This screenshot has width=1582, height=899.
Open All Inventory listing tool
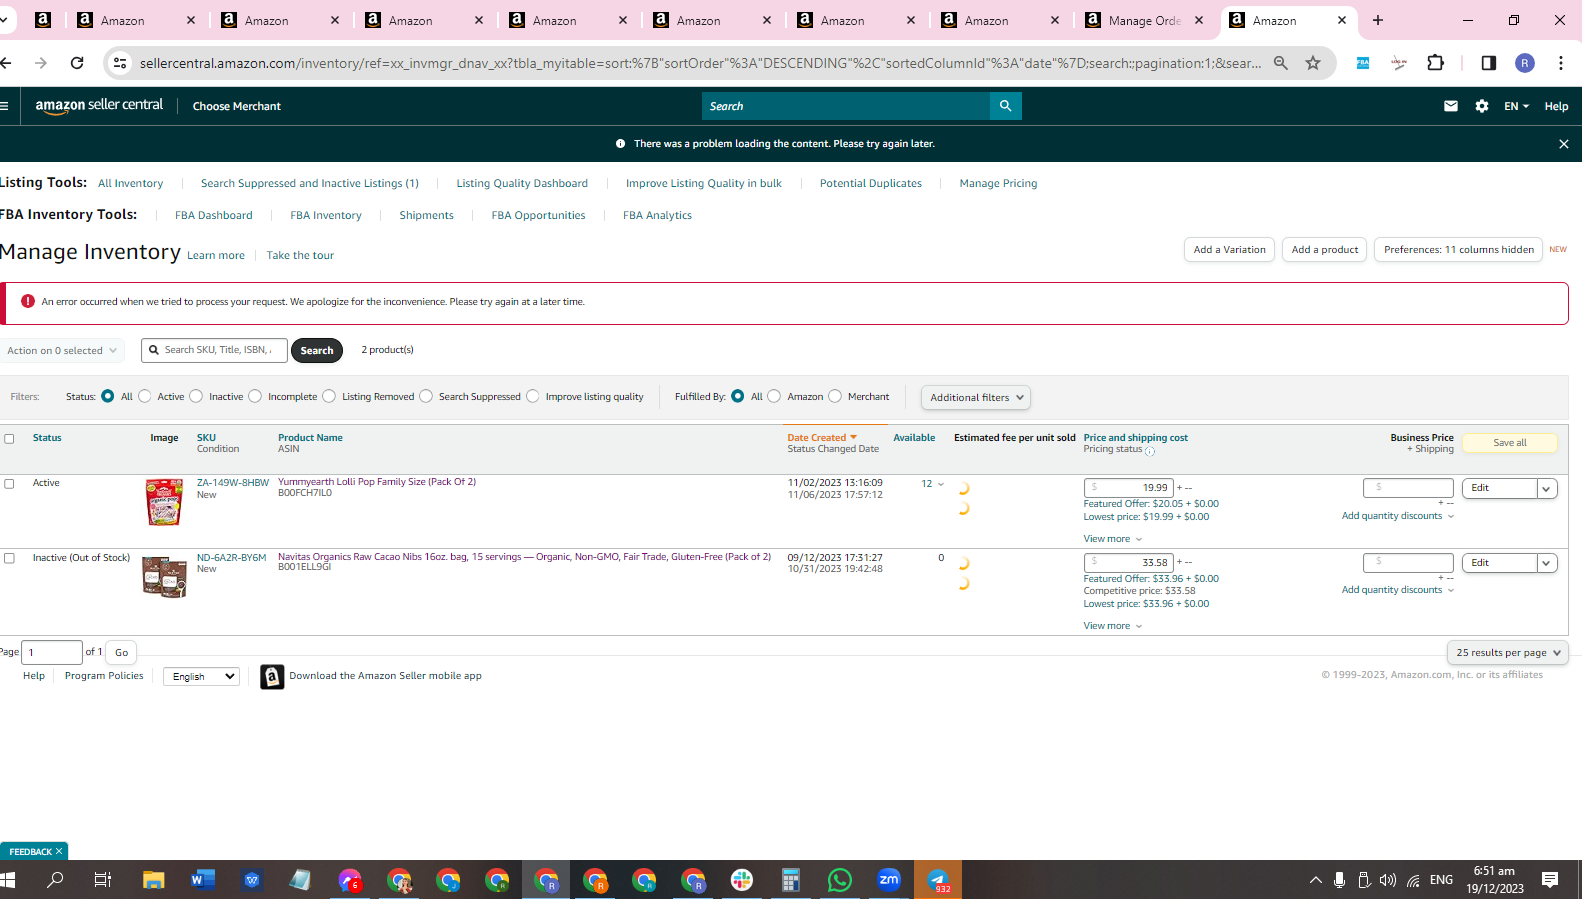tap(130, 184)
